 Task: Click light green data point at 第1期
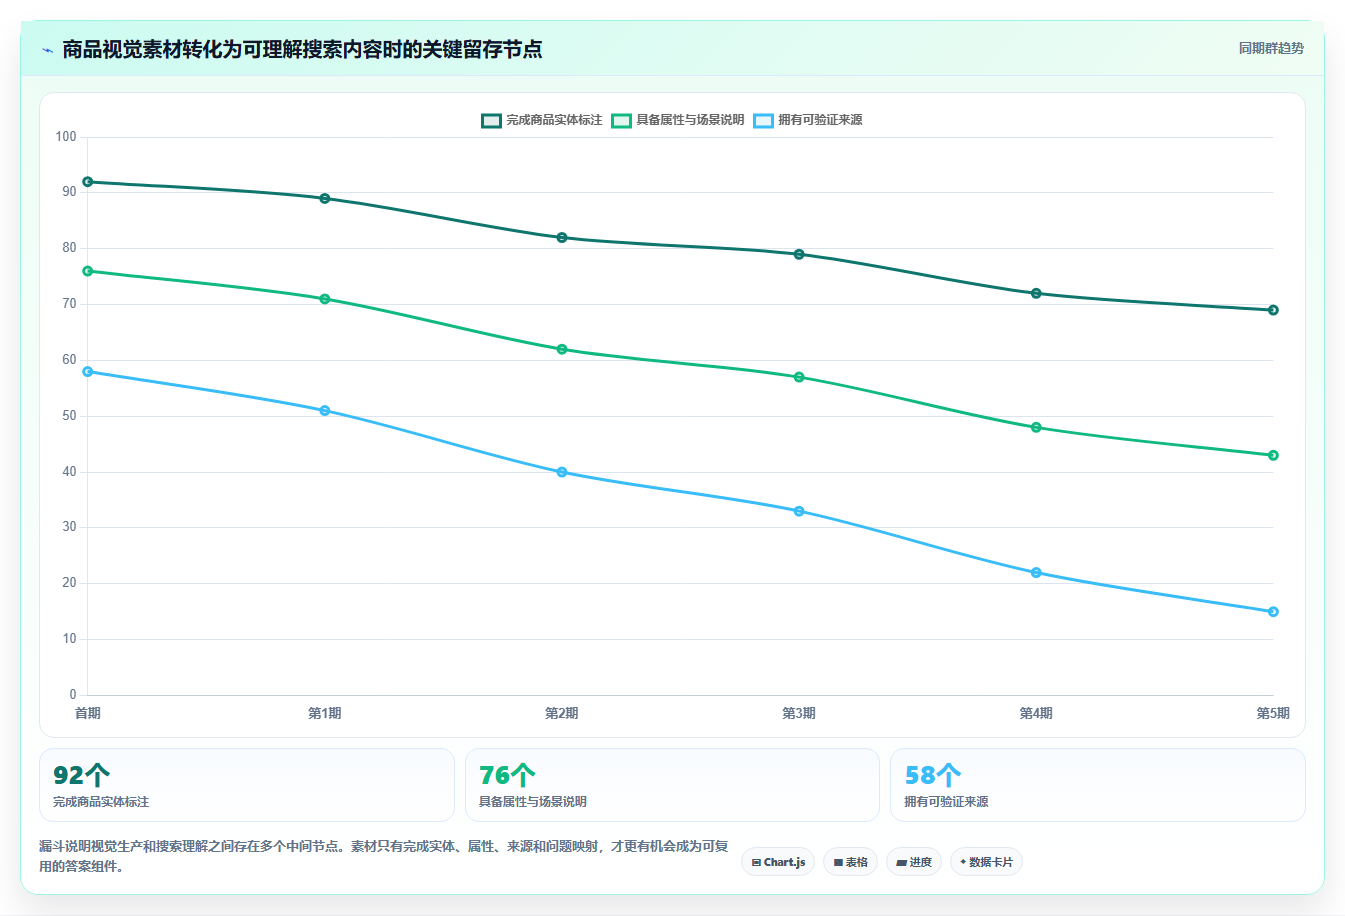(325, 299)
